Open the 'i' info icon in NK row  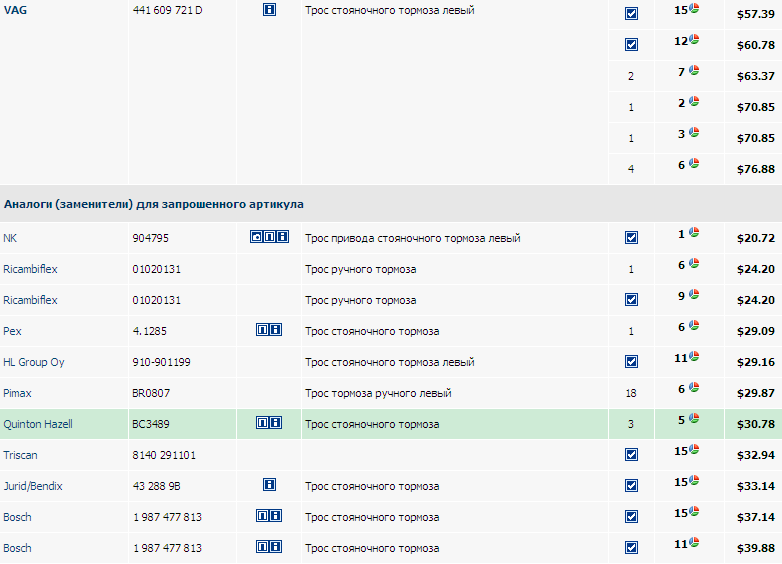click(x=282, y=236)
